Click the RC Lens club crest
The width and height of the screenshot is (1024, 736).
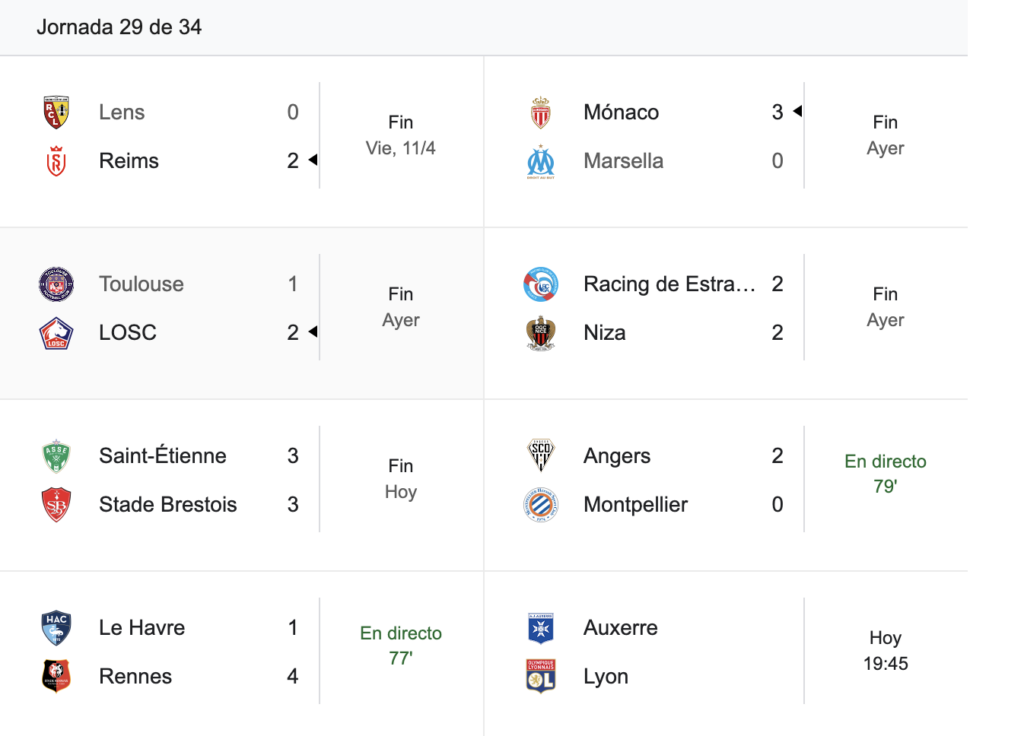pyautogui.click(x=56, y=112)
